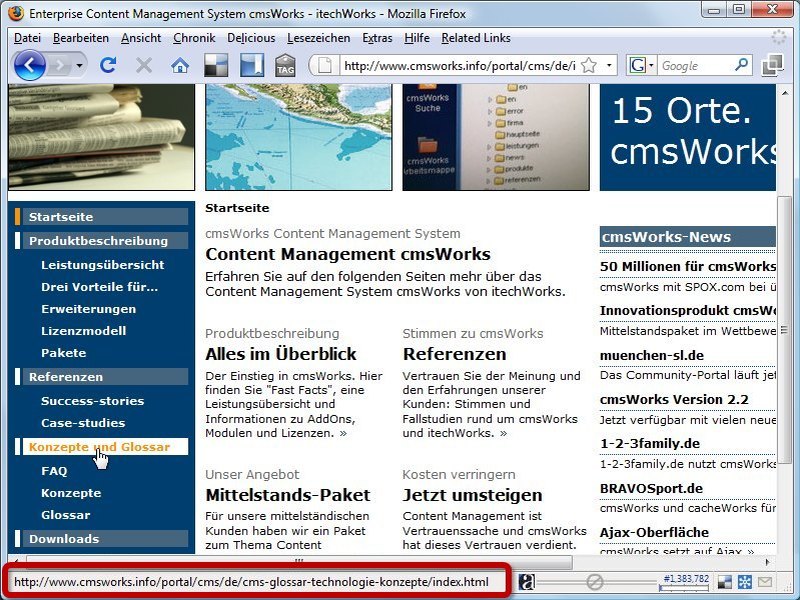Go to the Home page icon
The width and height of the screenshot is (800, 600).
pos(180,65)
